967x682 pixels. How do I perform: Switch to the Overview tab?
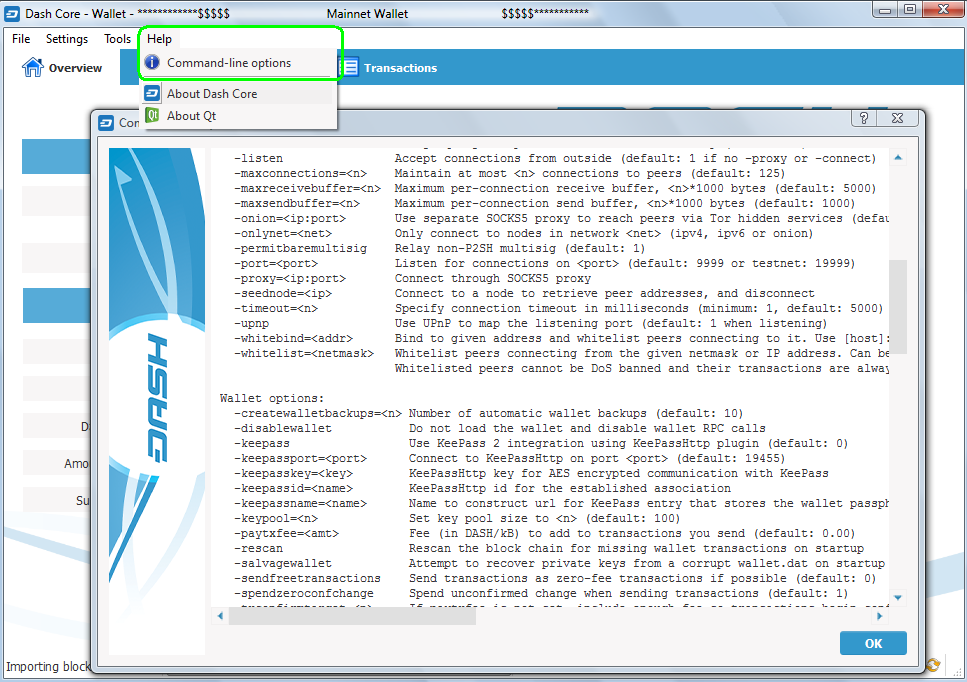[62, 68]
